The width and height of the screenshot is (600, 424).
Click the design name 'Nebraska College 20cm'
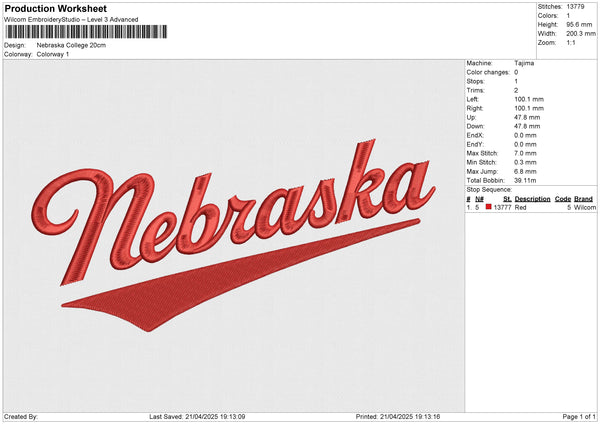71,45
